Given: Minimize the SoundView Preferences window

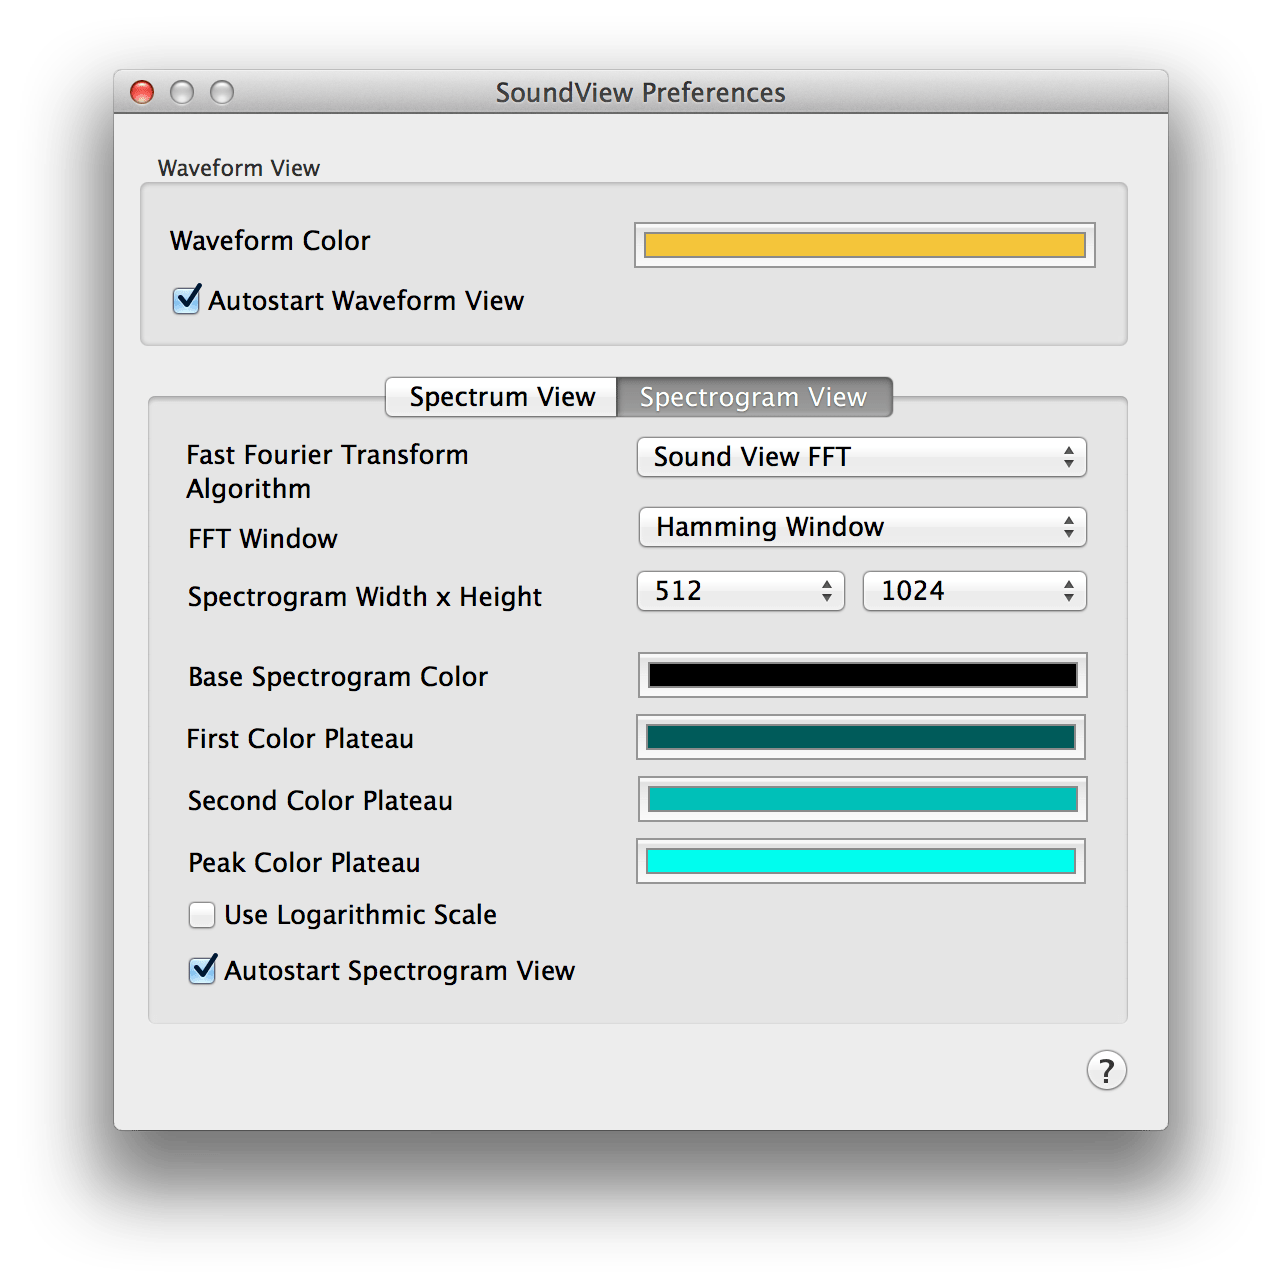Looking at the screenshot, I should pyautogui.click(x=182, y=91).
